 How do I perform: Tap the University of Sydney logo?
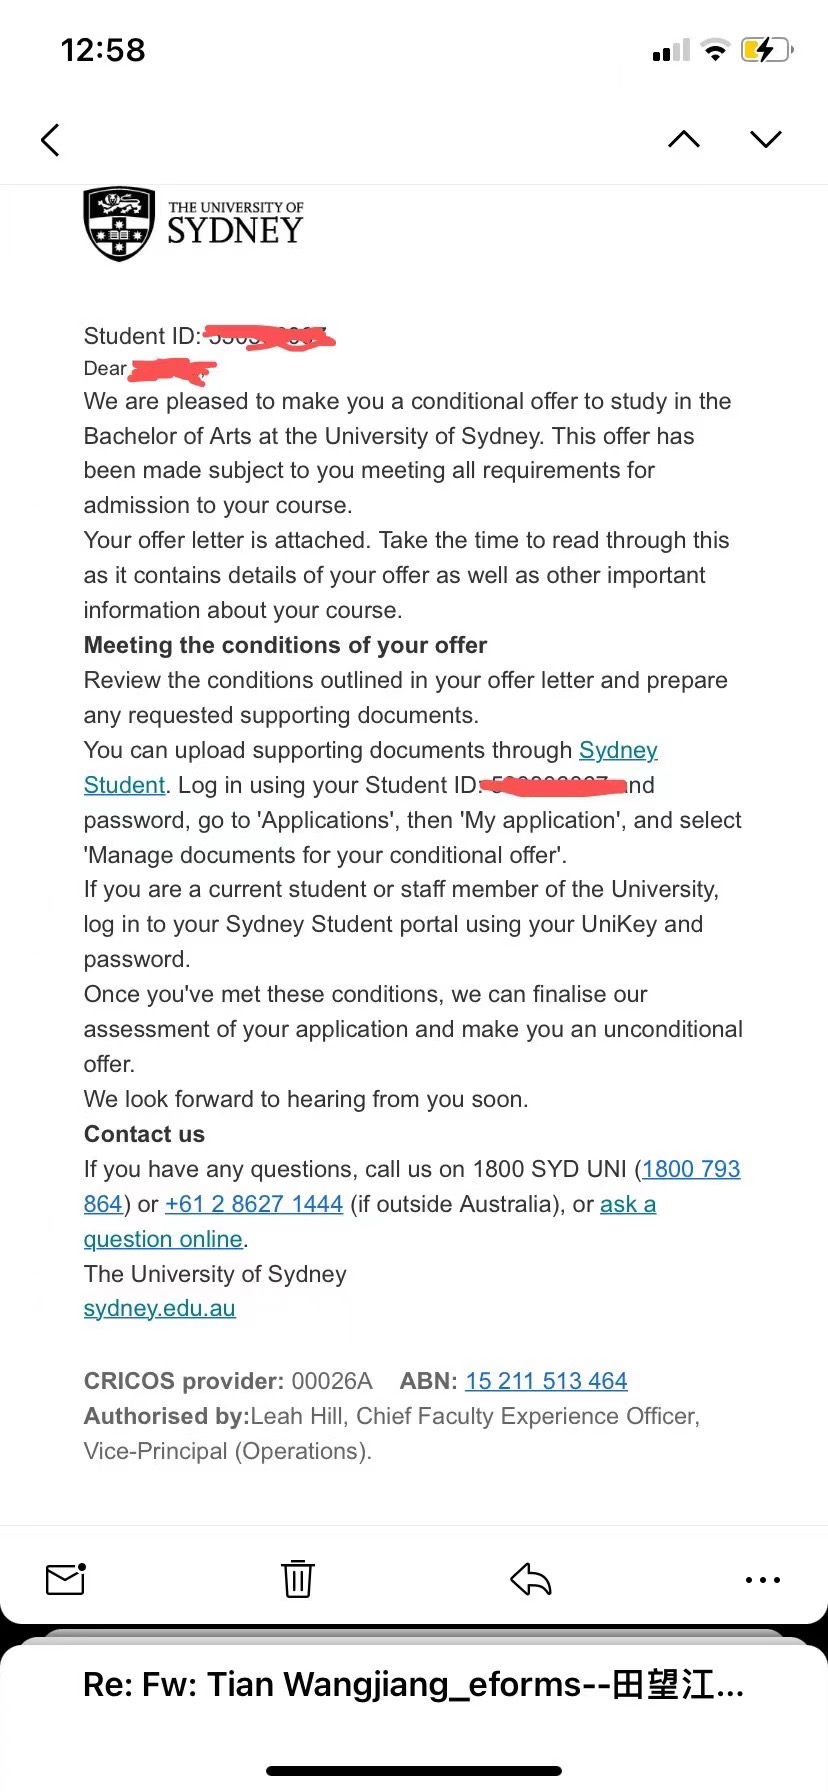click(194, 224)
